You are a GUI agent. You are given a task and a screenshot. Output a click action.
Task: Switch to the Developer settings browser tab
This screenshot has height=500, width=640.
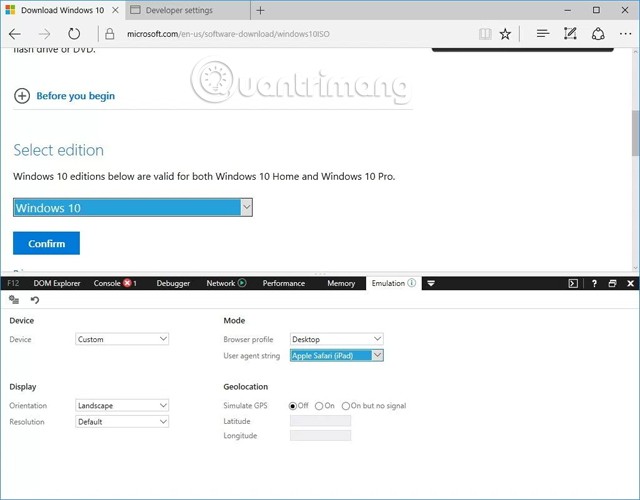pyautogui.click(x=183, y=10)
